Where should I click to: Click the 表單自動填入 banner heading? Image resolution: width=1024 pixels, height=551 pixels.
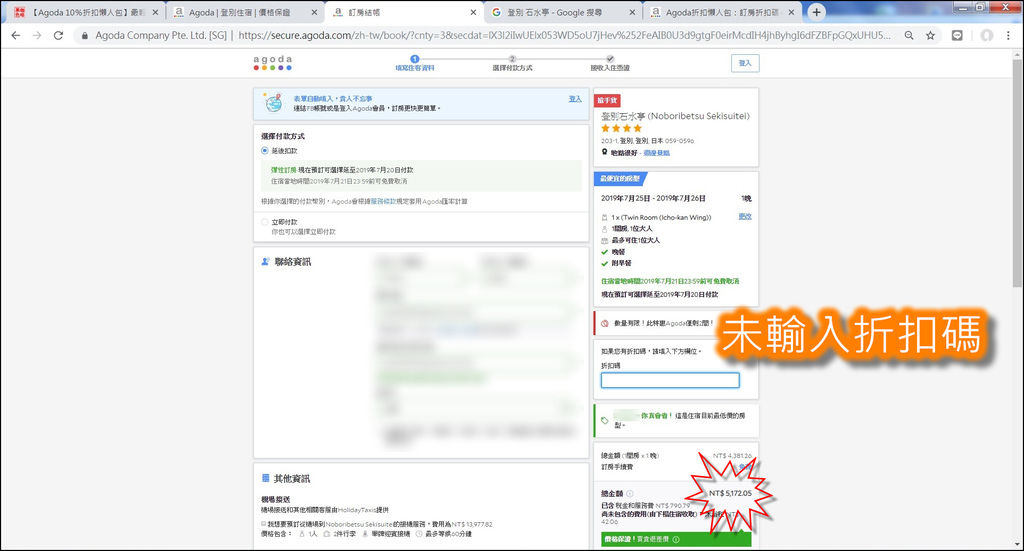click(332, 99)
